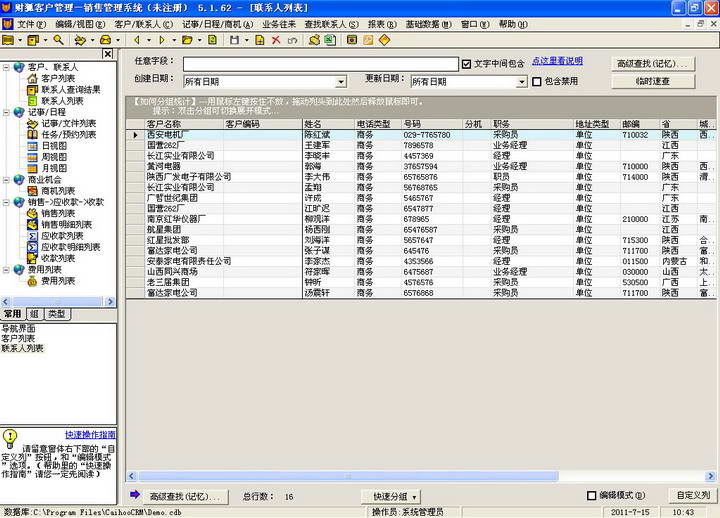720x518 pixels.
Task: Click the yellow left arrow back icon
Action: coord(136,40)
